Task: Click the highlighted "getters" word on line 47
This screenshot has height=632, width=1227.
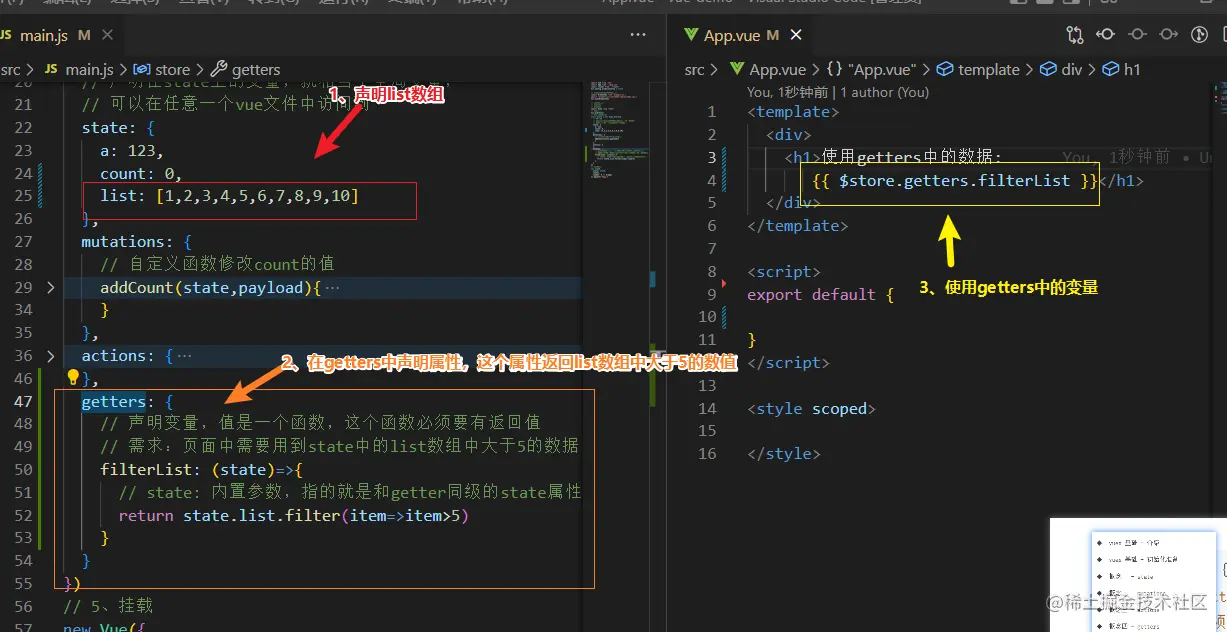Action: (114, 401)
